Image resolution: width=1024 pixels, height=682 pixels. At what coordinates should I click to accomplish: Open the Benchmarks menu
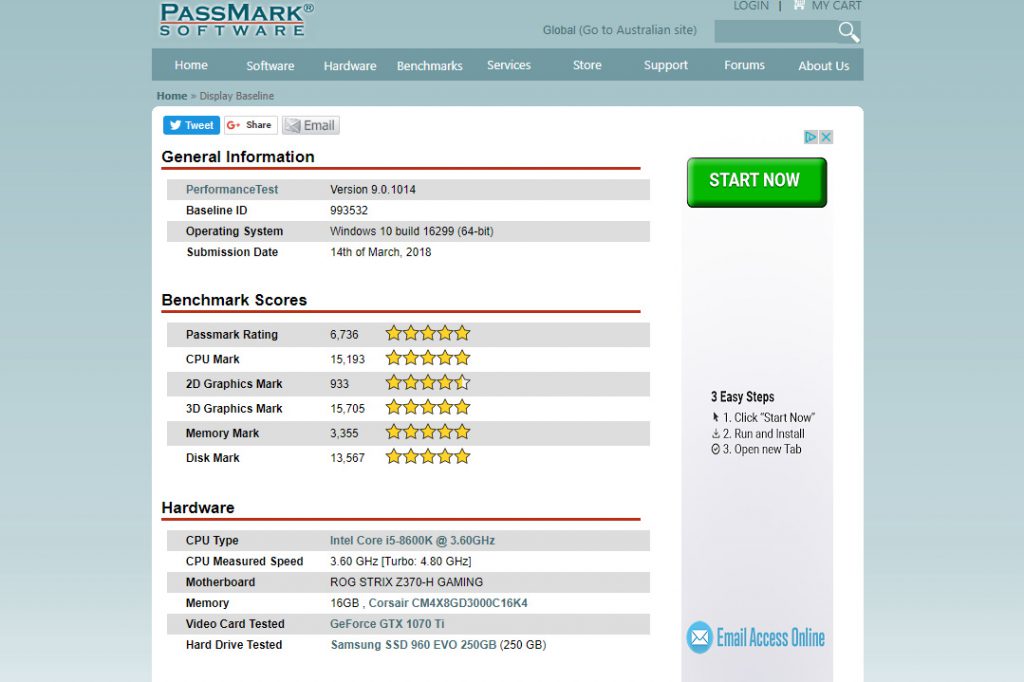pos(430,65)
